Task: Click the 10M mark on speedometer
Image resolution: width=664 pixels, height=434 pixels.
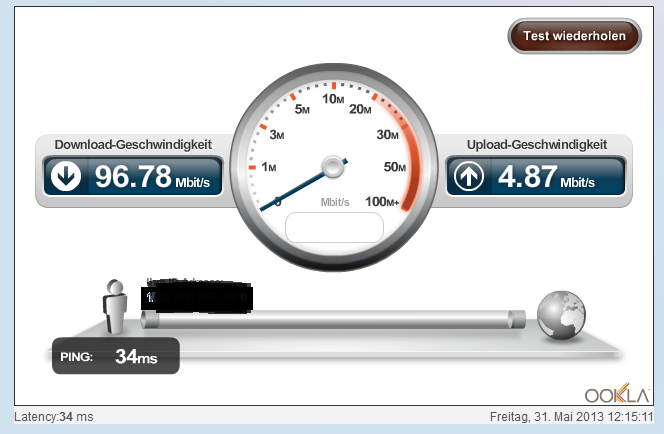Action: pyautogui.click(x=333, y=99)
